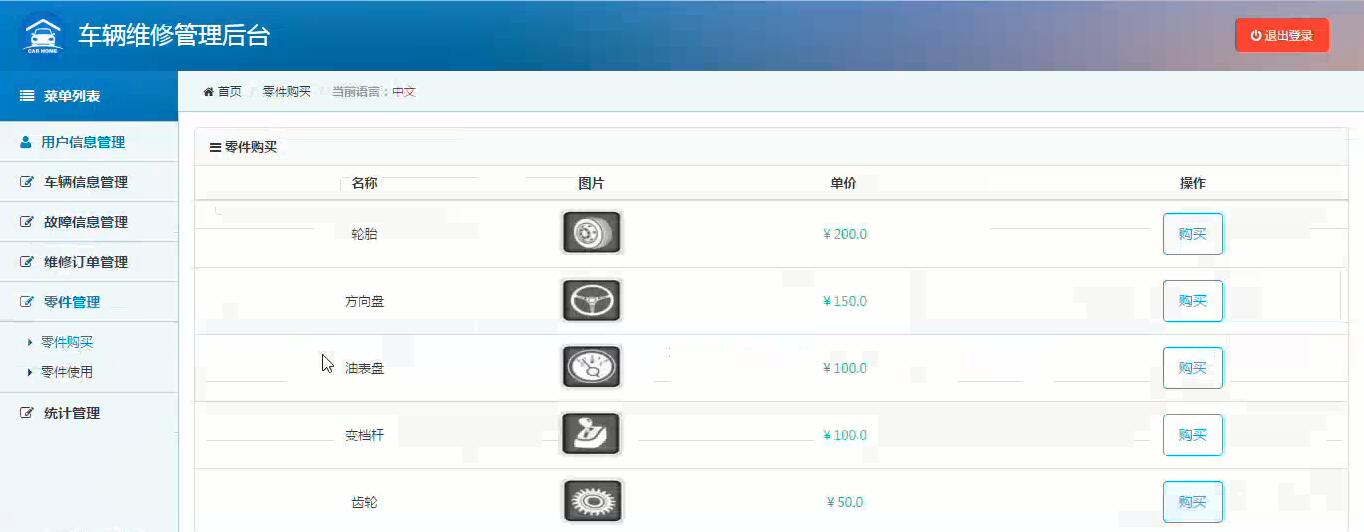Screen dimensions: 1364x532
Task: Buy the 变档杆 part
Action: point(1193,435)
